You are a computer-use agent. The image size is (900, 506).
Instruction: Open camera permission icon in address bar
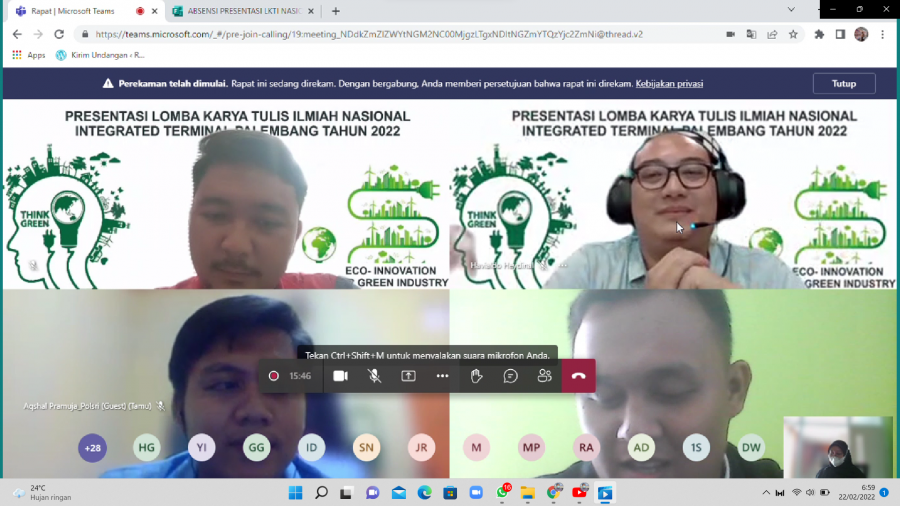pos(730,34)
